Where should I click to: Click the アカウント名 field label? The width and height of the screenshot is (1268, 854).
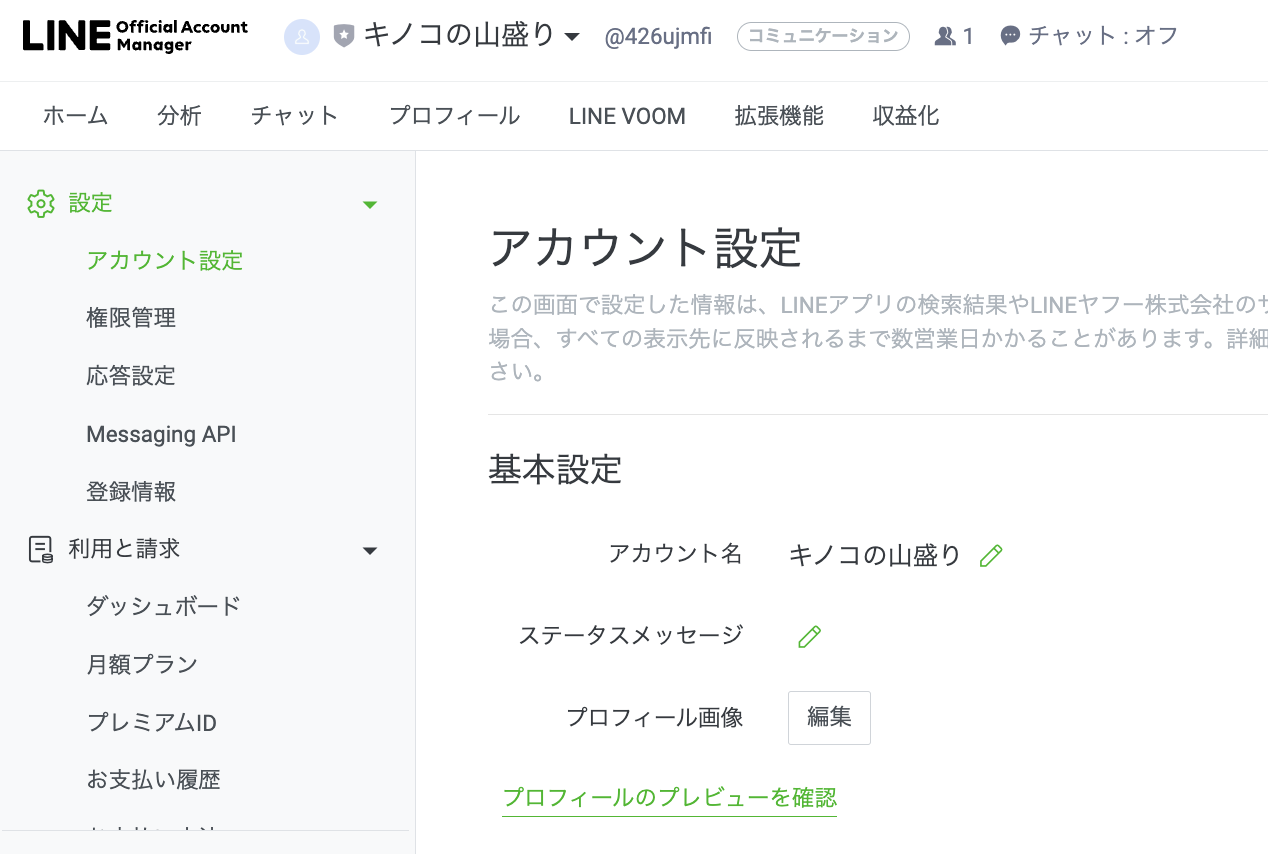click(675, 554)
